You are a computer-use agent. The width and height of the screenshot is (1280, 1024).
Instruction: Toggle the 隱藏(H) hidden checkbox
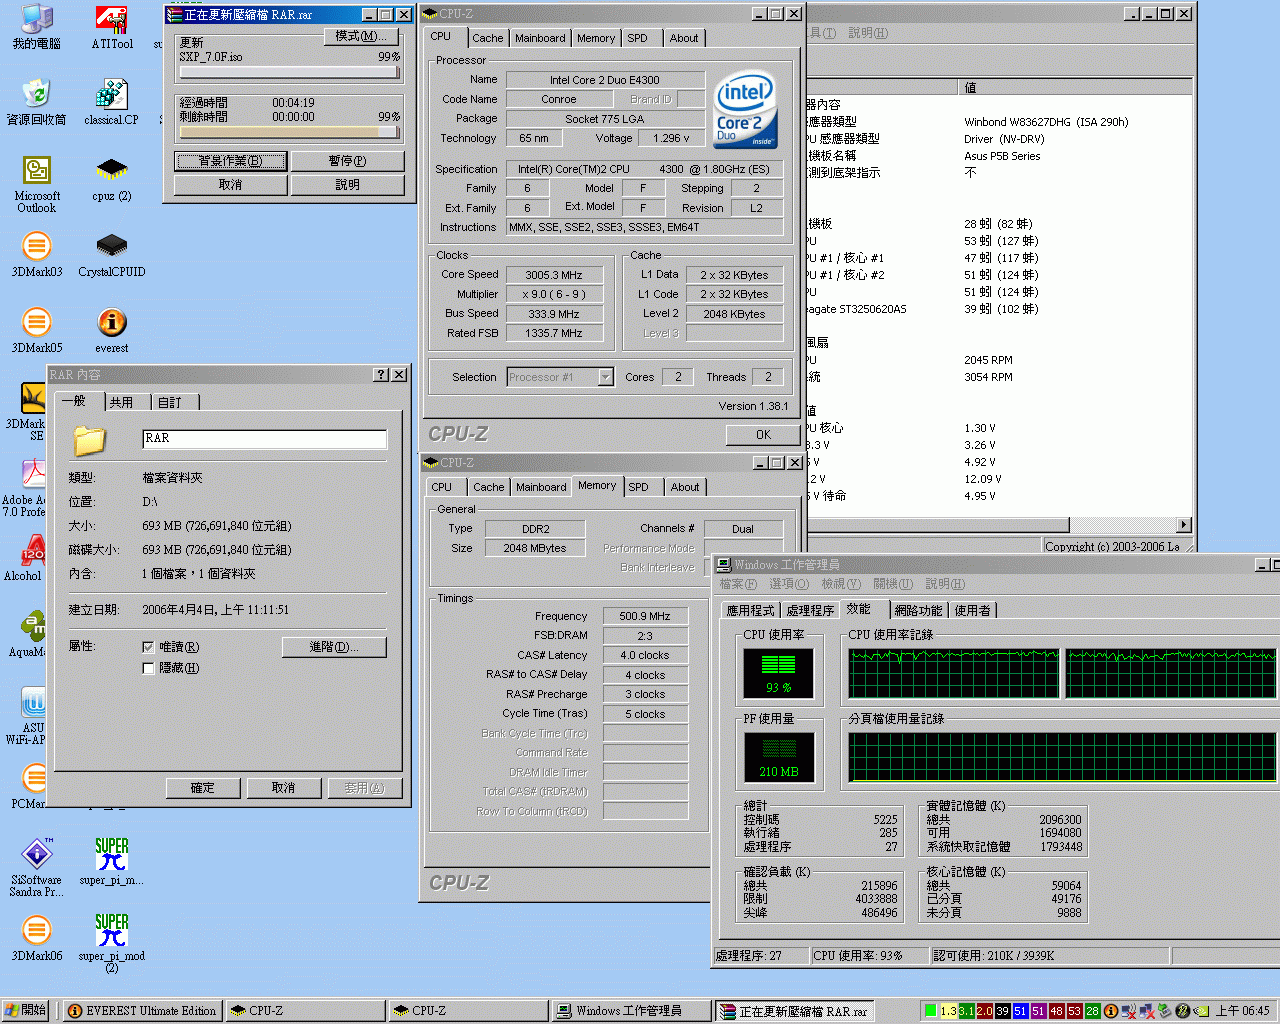pyautogui.click(x=148, y=668)
